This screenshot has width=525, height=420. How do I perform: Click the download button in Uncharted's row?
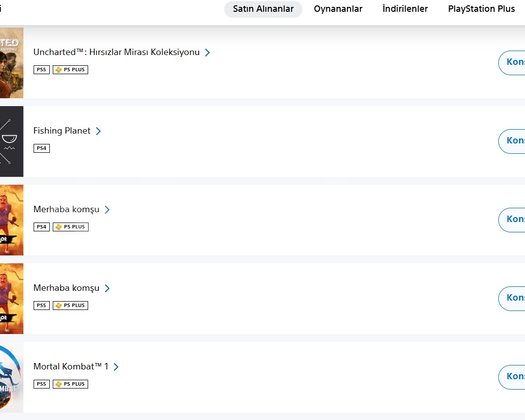click(512, 63)
